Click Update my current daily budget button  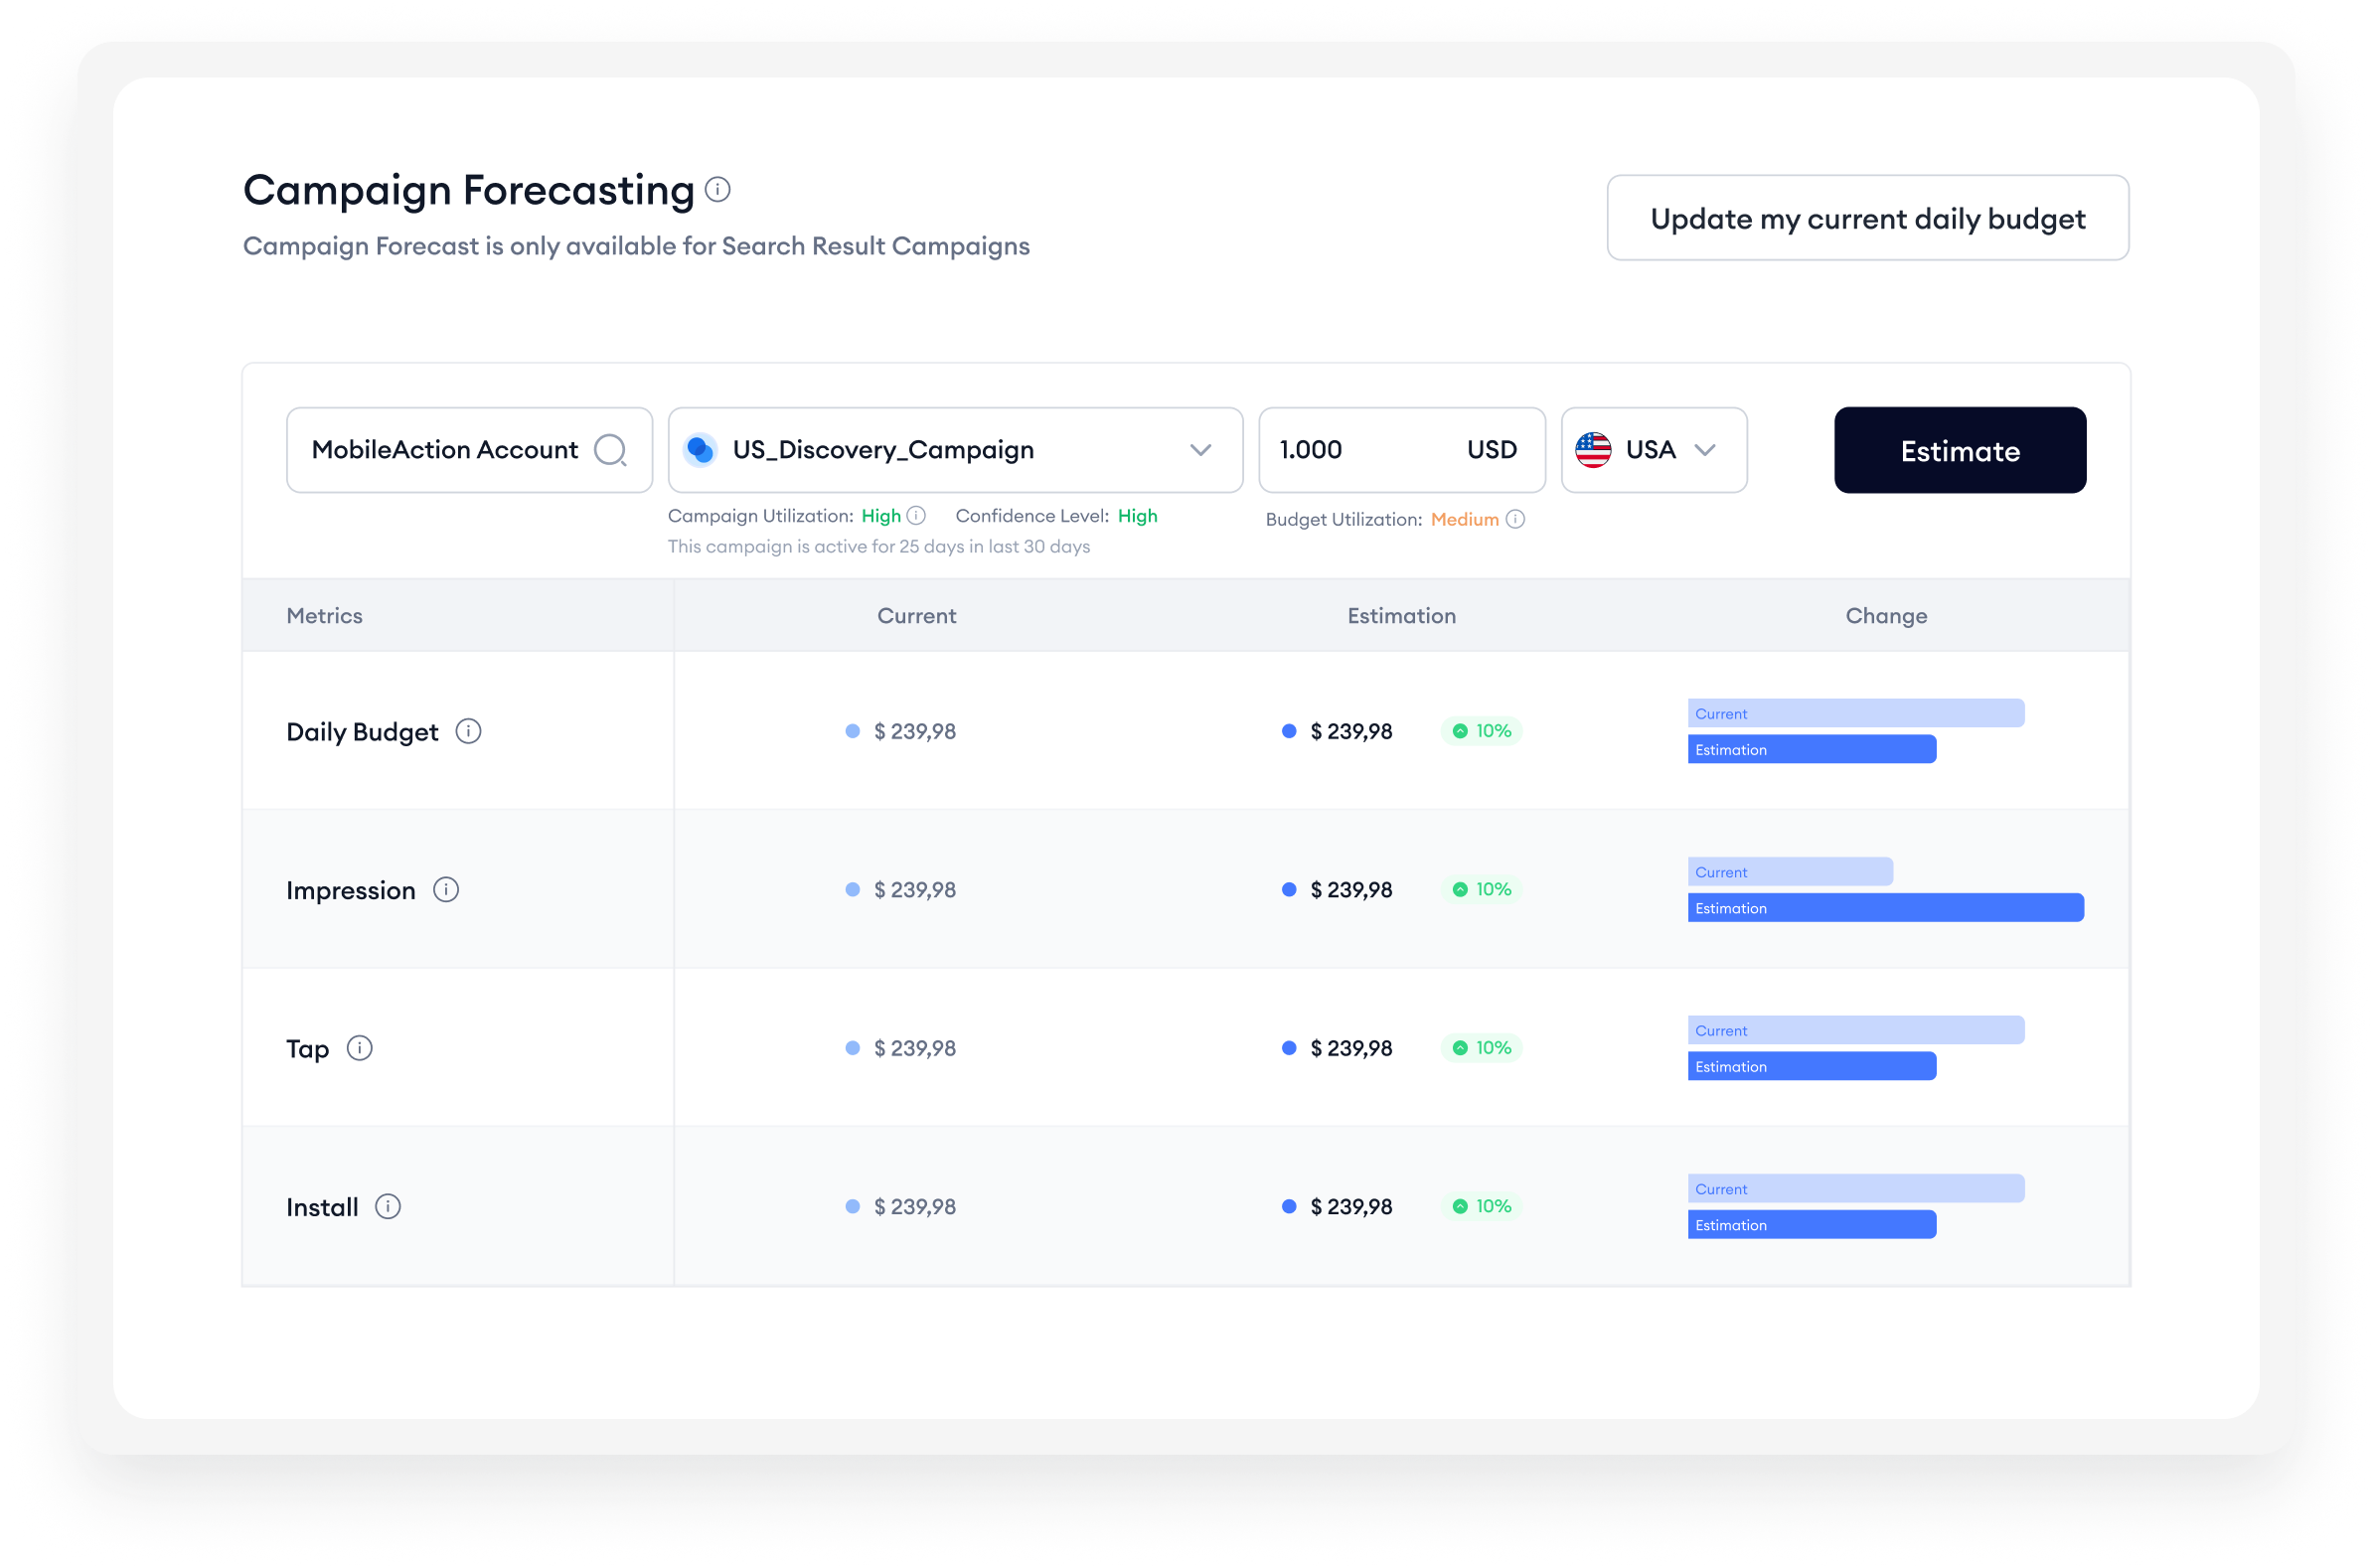[1868, 218]
